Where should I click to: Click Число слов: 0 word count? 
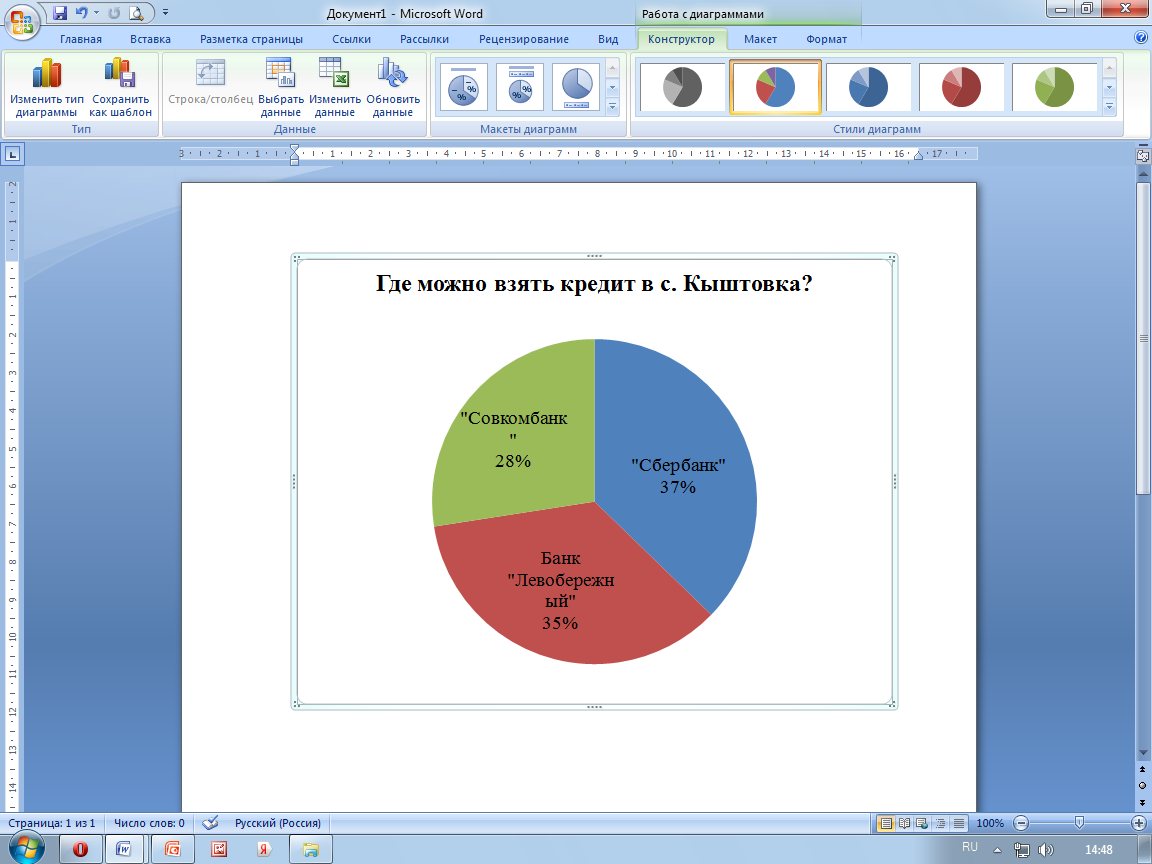tap(149, 823)
